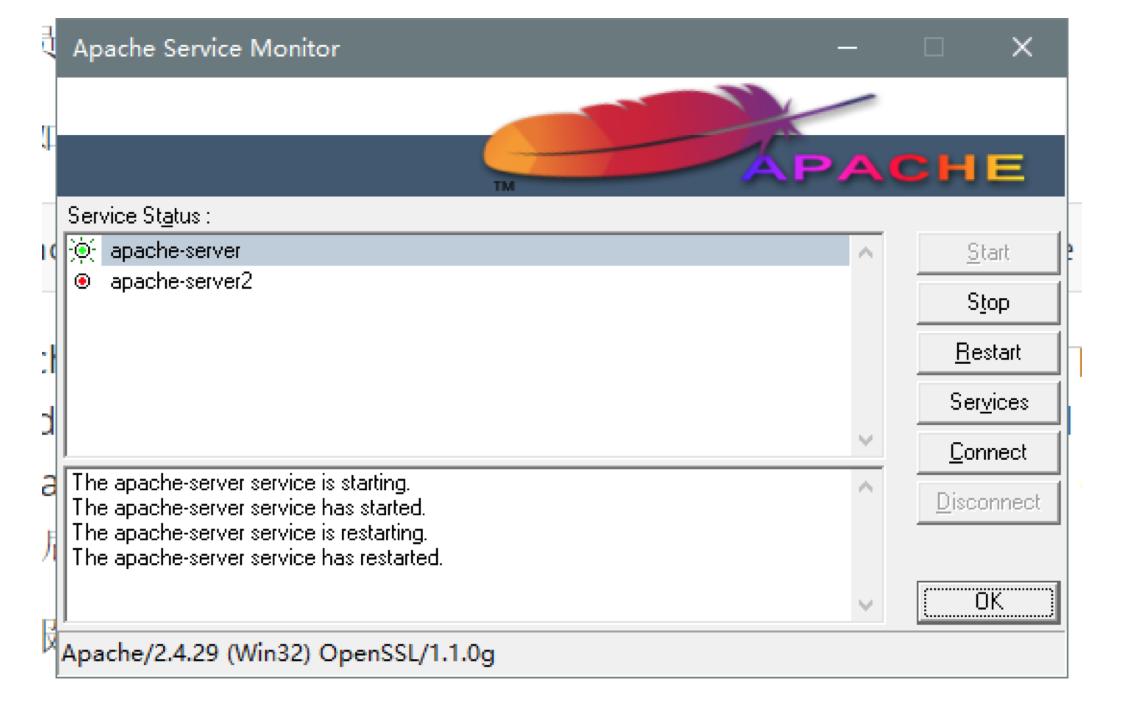The width and height of the screenshot is (1142, 704).
Task: Click the Apache Service Monitor title bar text
Action: tap(206, 48)
